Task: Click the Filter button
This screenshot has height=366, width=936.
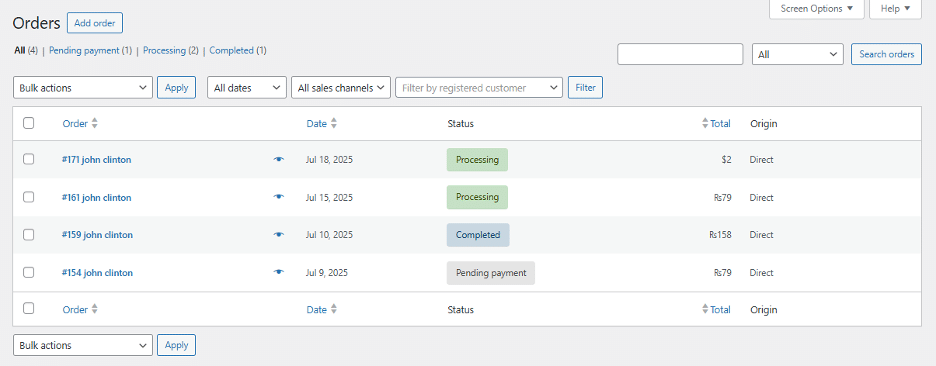Action: tap(586, 88)
